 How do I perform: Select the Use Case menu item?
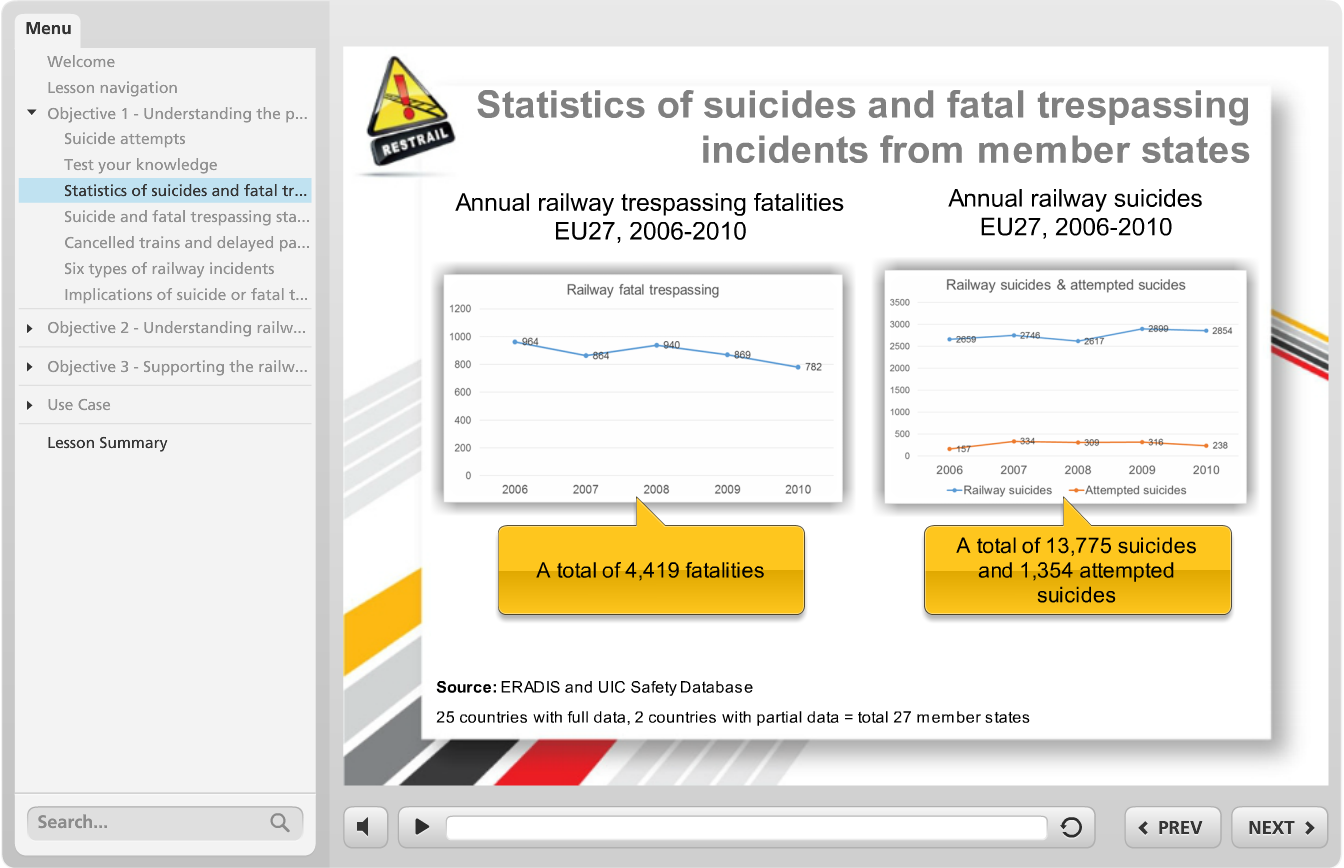(x=79, y=405)
